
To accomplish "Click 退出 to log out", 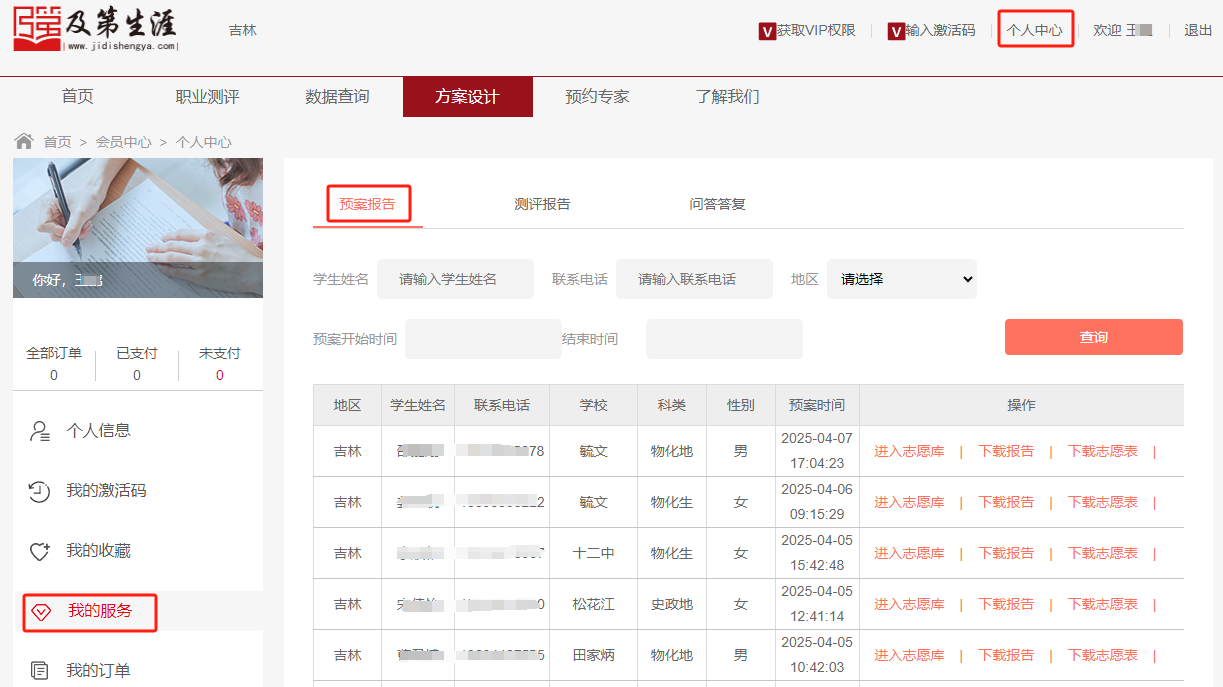I will [1198, 30].
